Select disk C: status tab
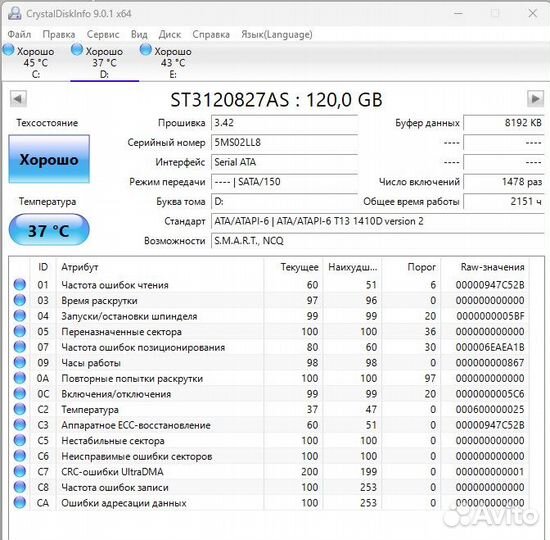The width and height of the screenshot is (550, 540). [35, 62]
